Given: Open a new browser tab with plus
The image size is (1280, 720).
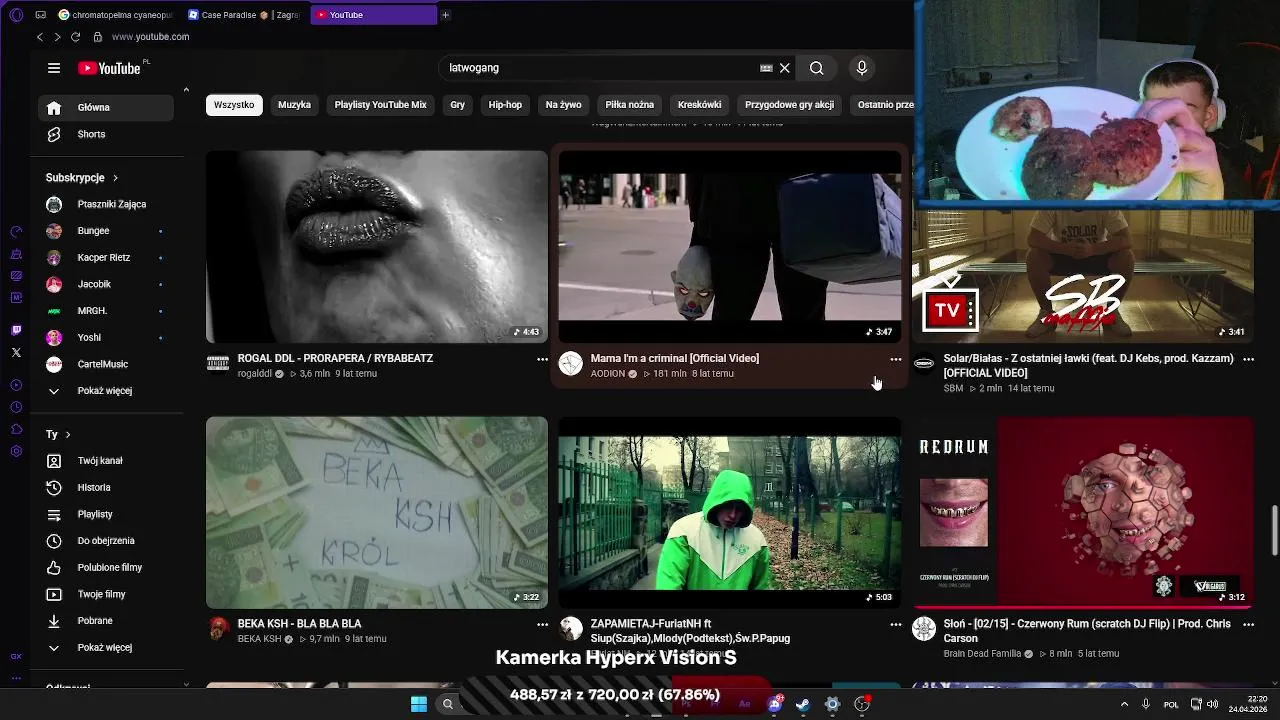Looking at the screenshot, I should pos(445,15).
